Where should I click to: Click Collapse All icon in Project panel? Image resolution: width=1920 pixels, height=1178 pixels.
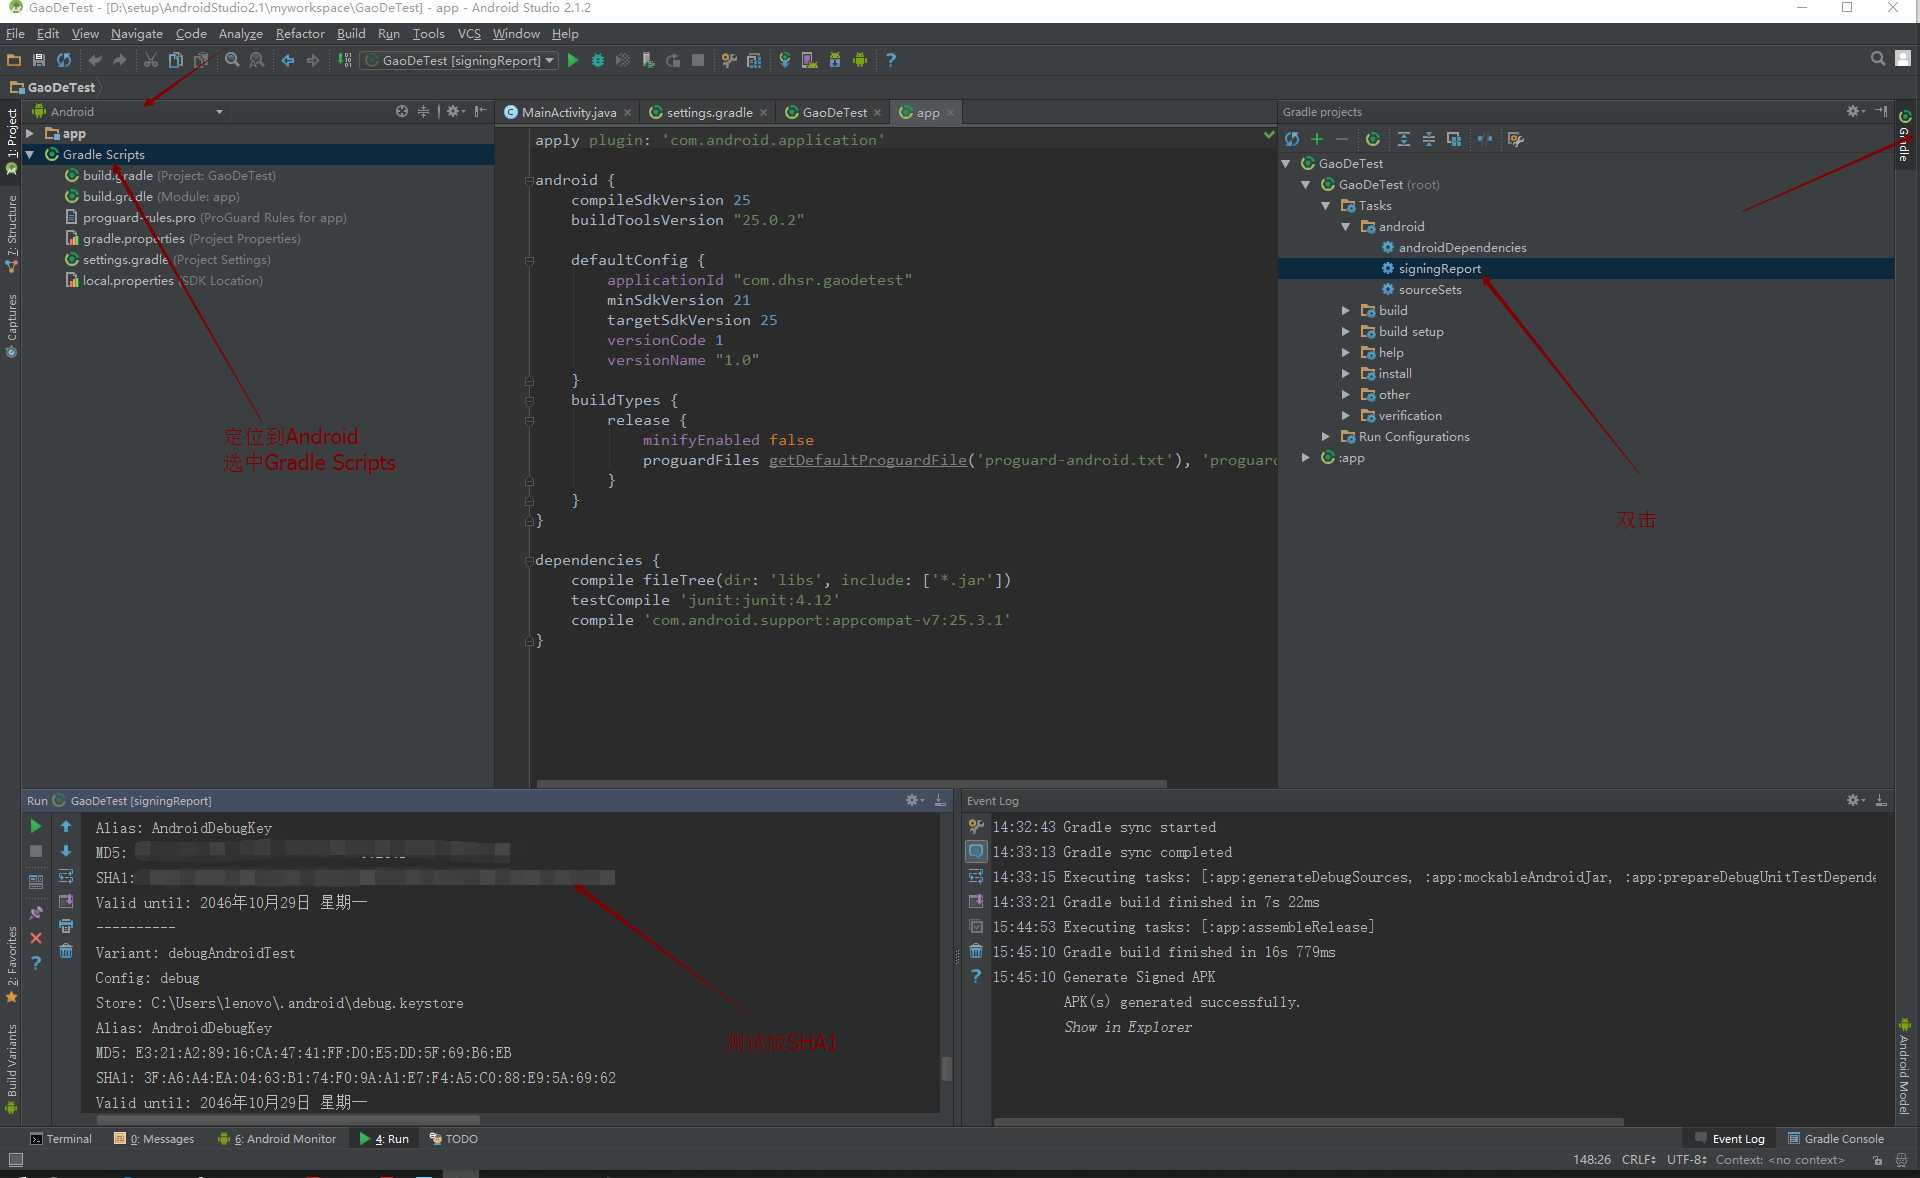(424, 111)
